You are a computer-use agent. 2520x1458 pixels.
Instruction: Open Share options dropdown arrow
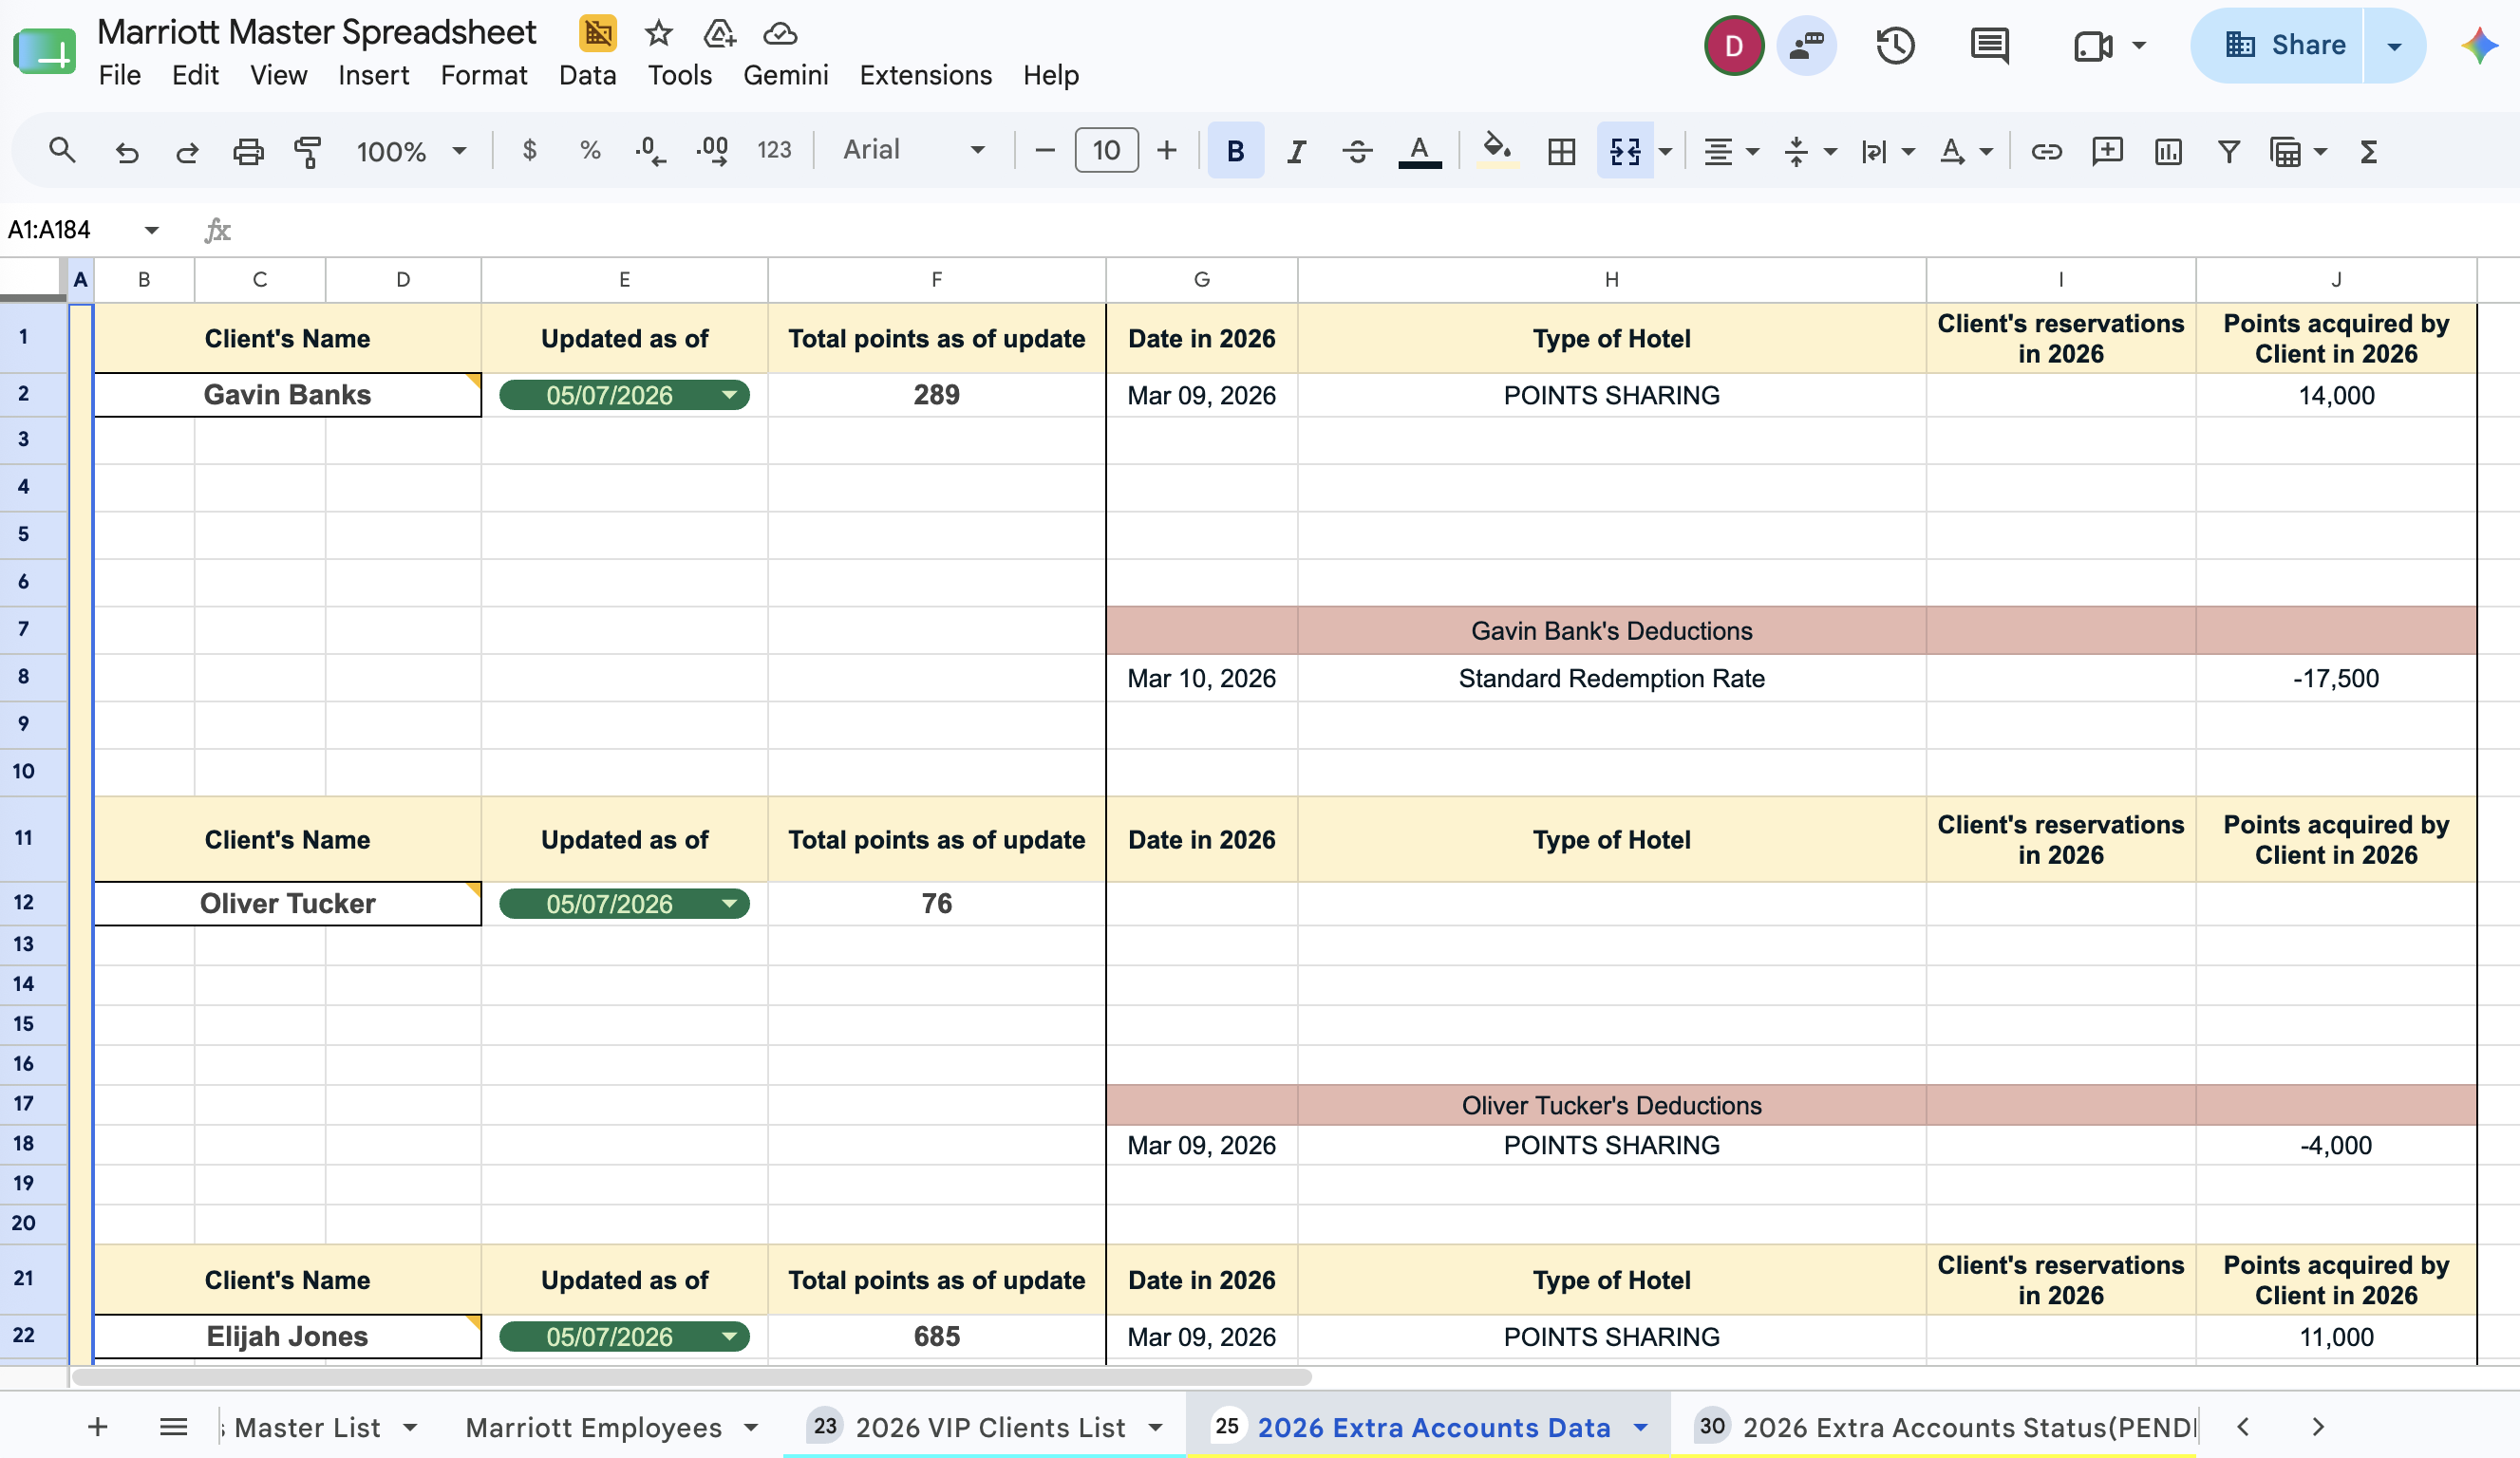point(2394,46)
